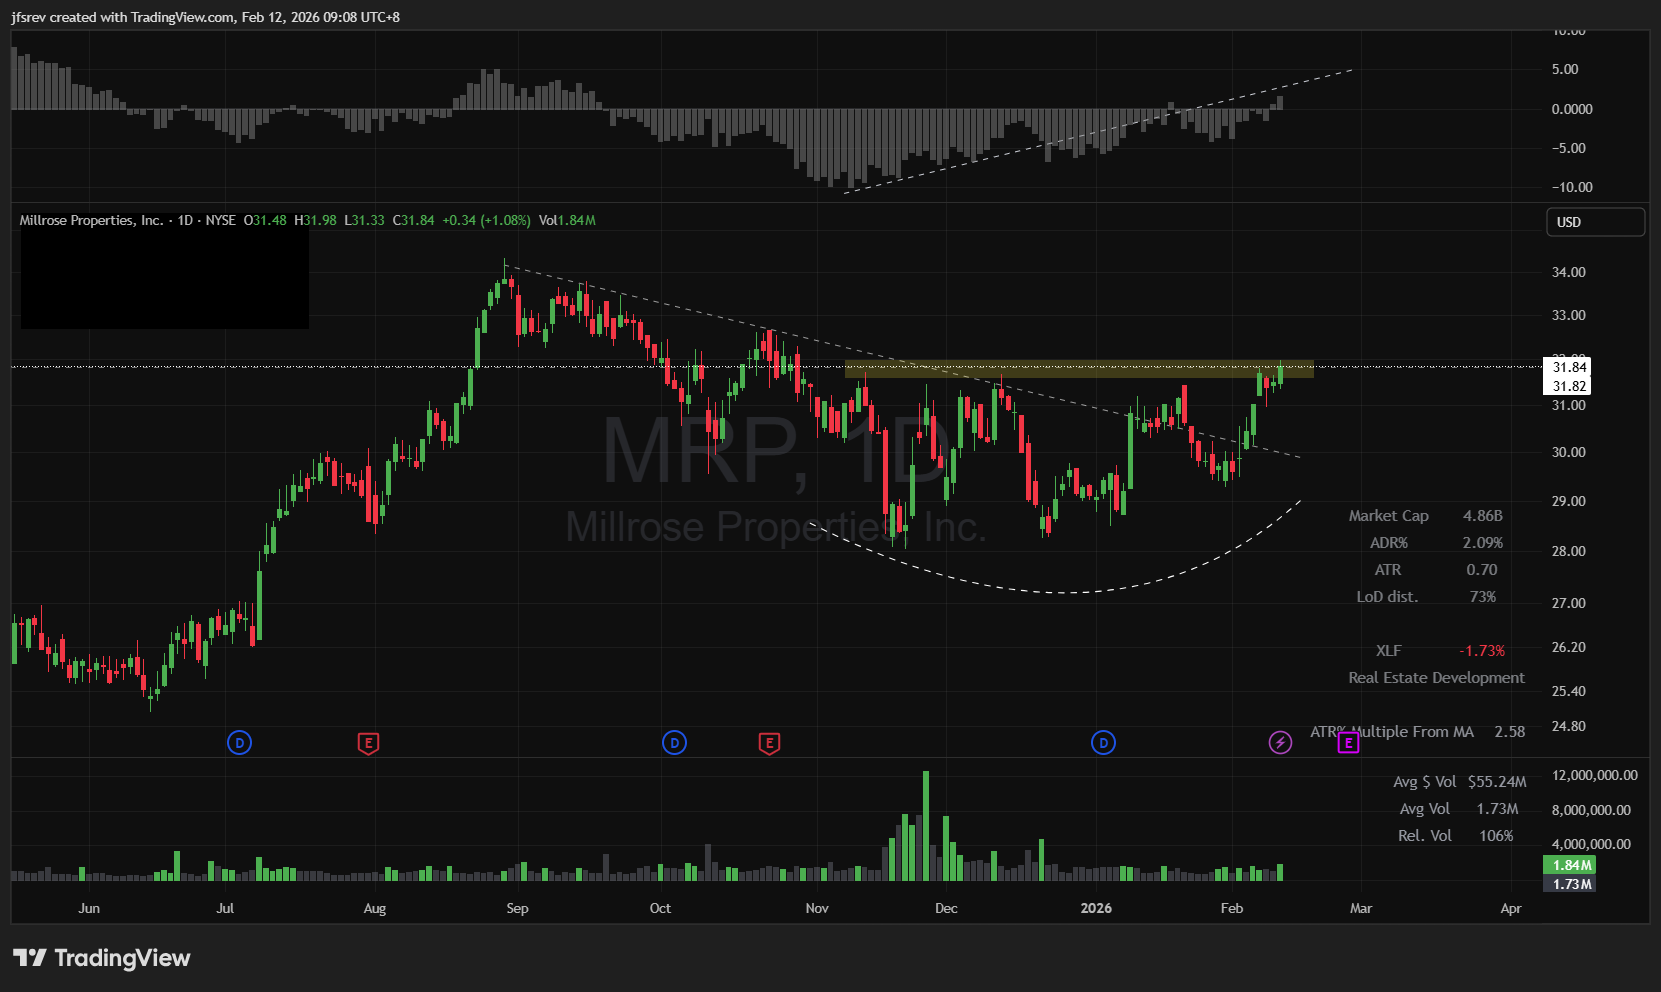Click the 31.82 price label on axis
The image size is (1661, 992).
coord(1569,386)
